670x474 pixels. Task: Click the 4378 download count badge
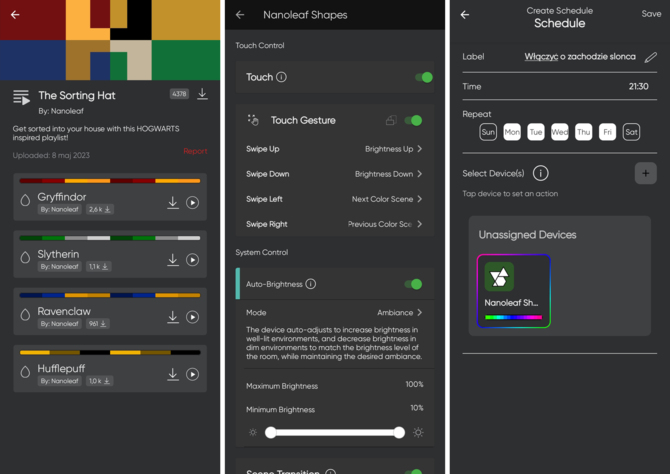click(x=179, y=94)
